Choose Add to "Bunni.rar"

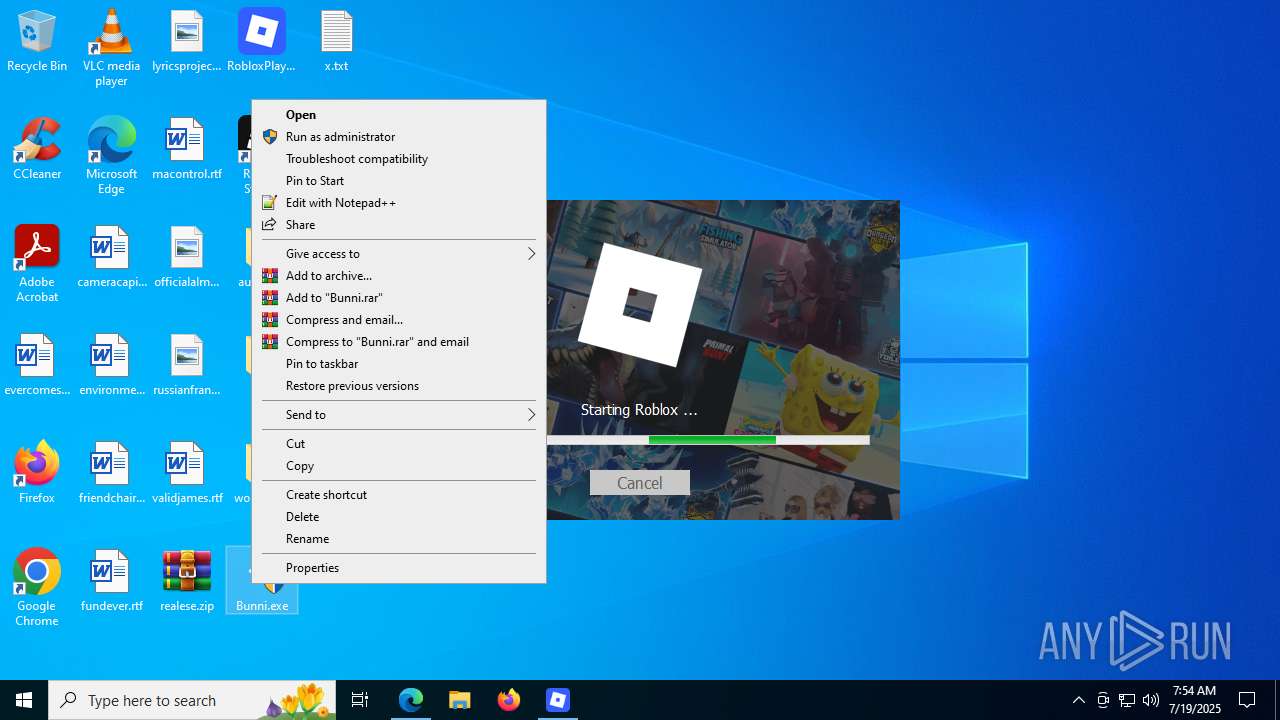(x=398, y=298)
